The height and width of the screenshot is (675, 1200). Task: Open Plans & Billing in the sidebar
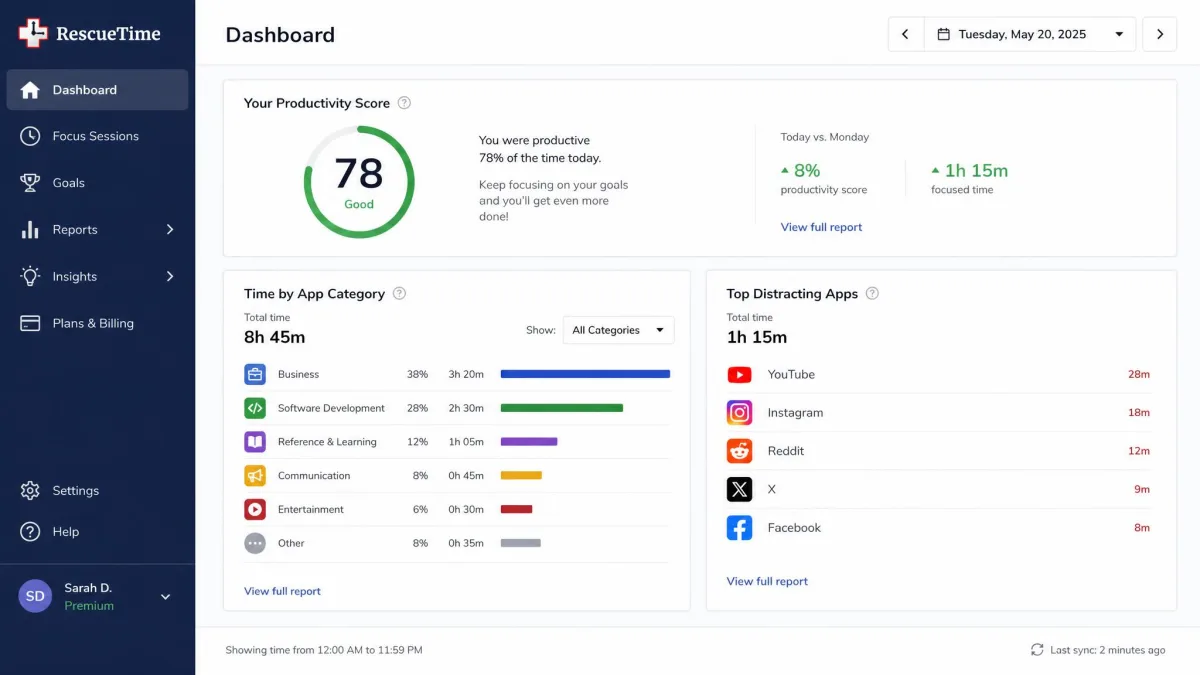click(x=97, y=323)
